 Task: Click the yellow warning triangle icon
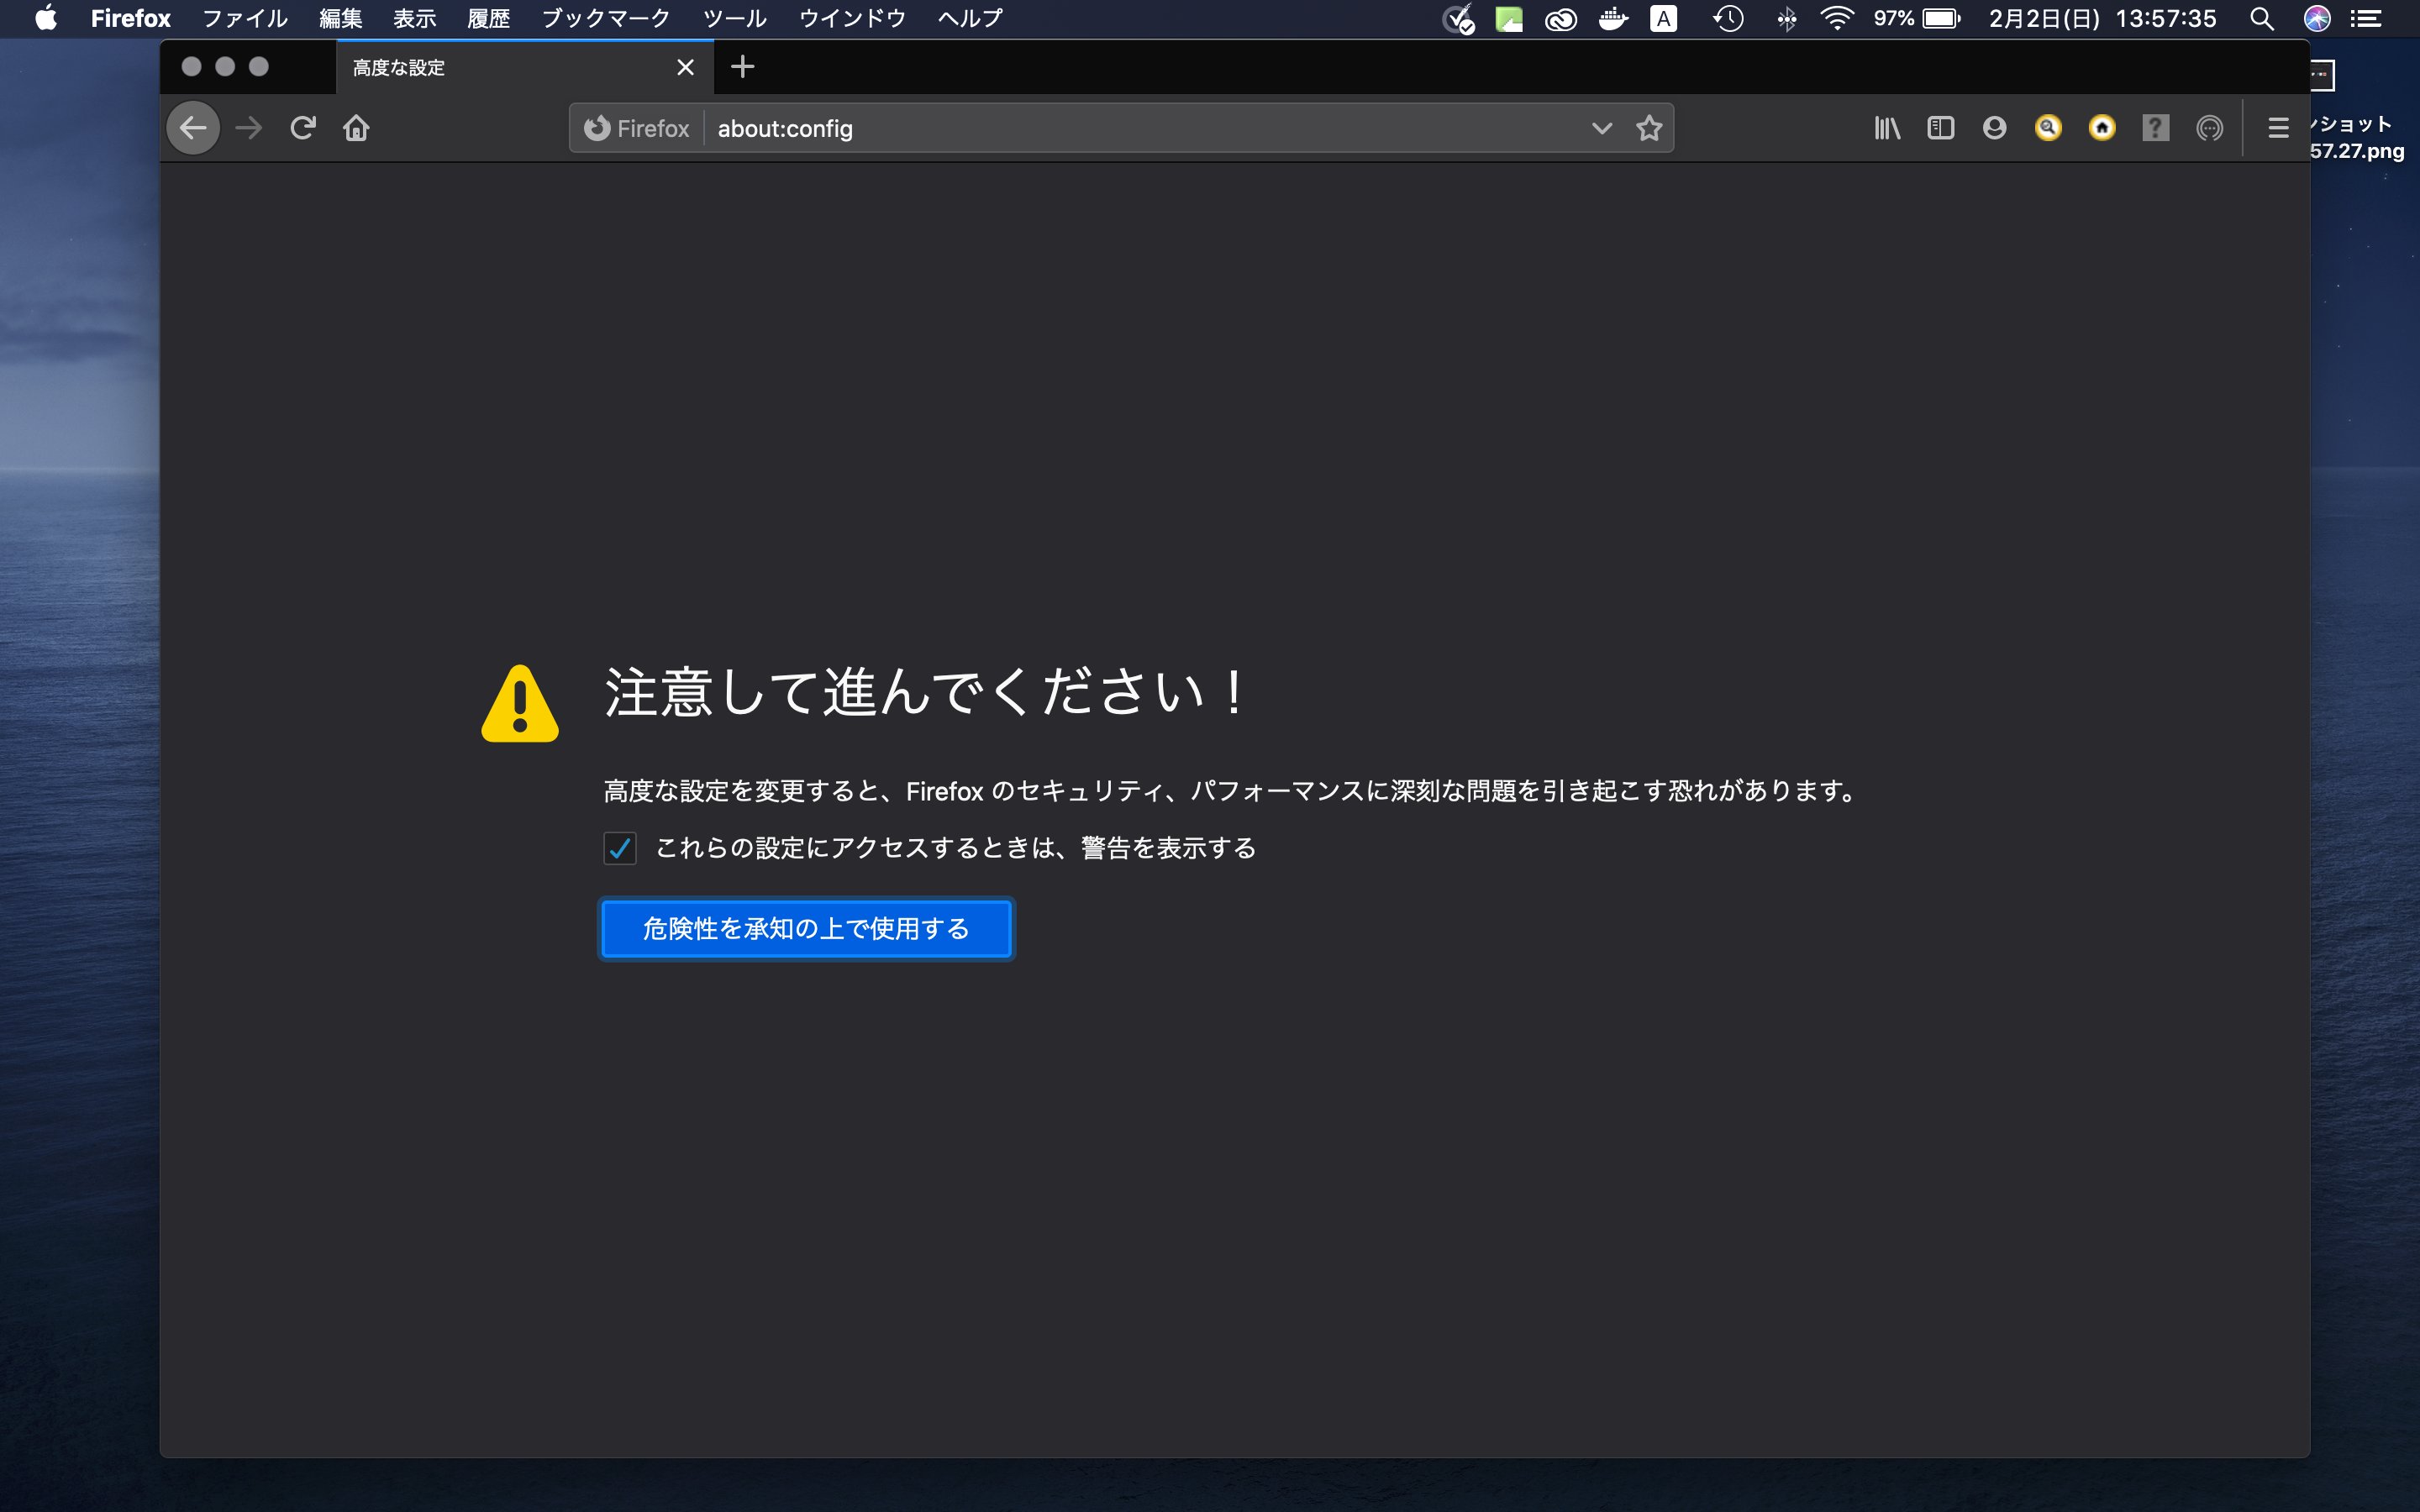pos(520,703)
